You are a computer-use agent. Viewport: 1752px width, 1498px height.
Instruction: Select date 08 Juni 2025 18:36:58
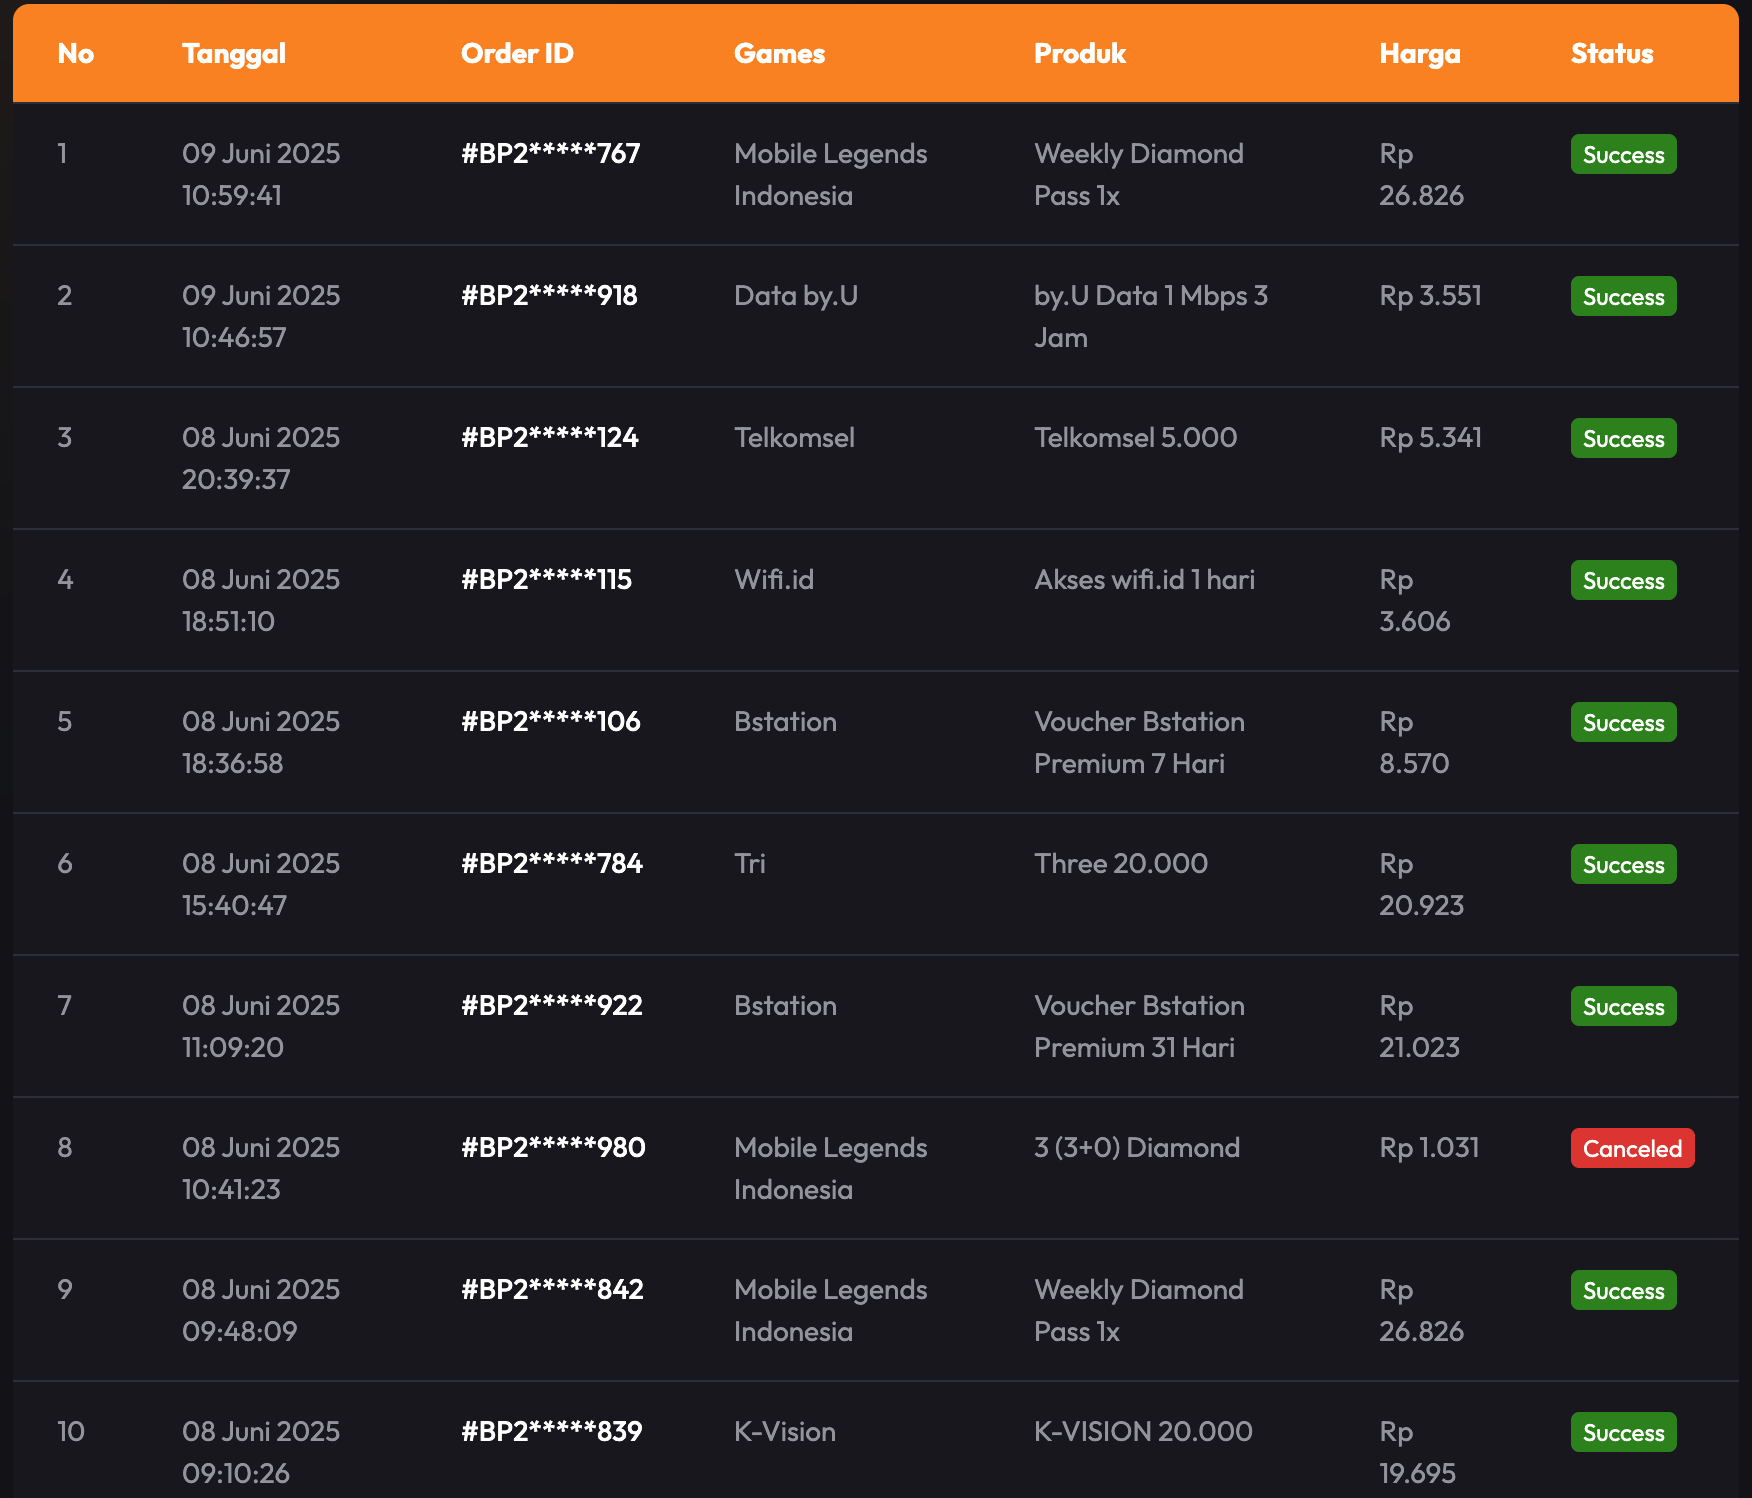click(x=261, y=743)
